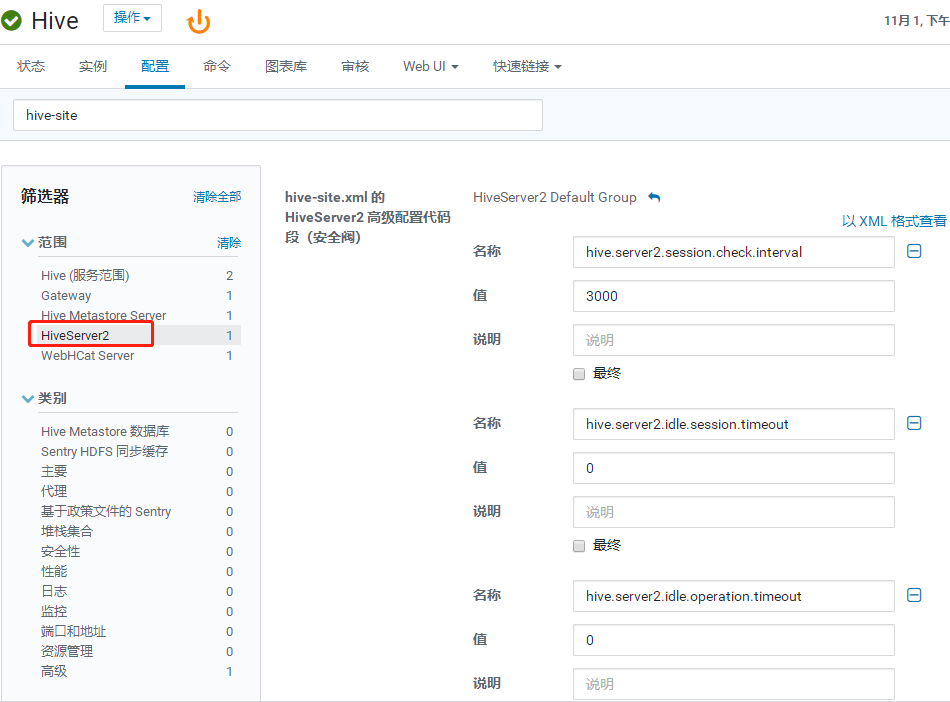Click the 清除 link beside 范围
The width and height of the screenshot is (950, 702).
(229, 243)
